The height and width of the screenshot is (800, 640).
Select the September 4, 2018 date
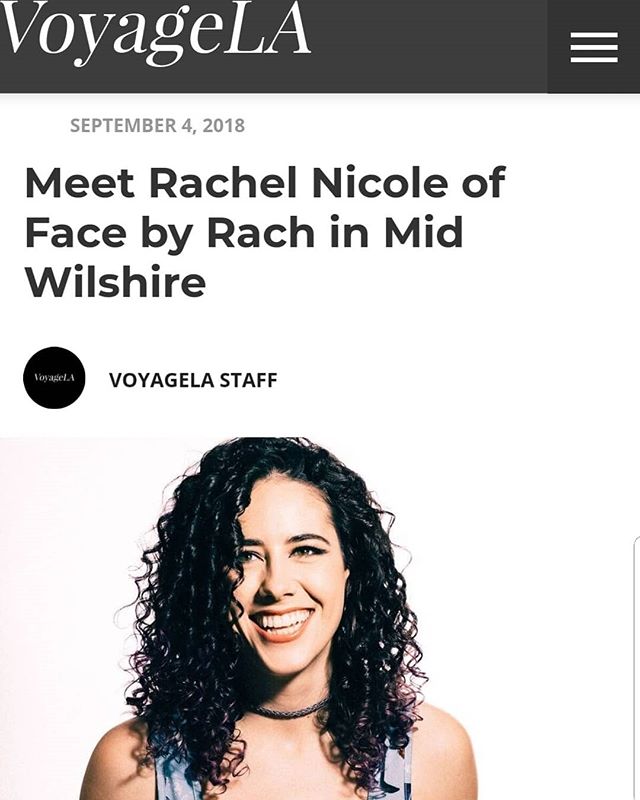[157, 126]
